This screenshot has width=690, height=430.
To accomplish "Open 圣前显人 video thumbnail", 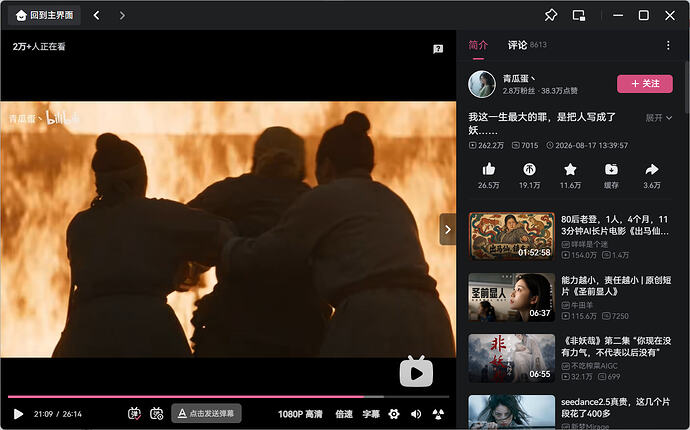I will pyautogui.click(x=512, y=297).
